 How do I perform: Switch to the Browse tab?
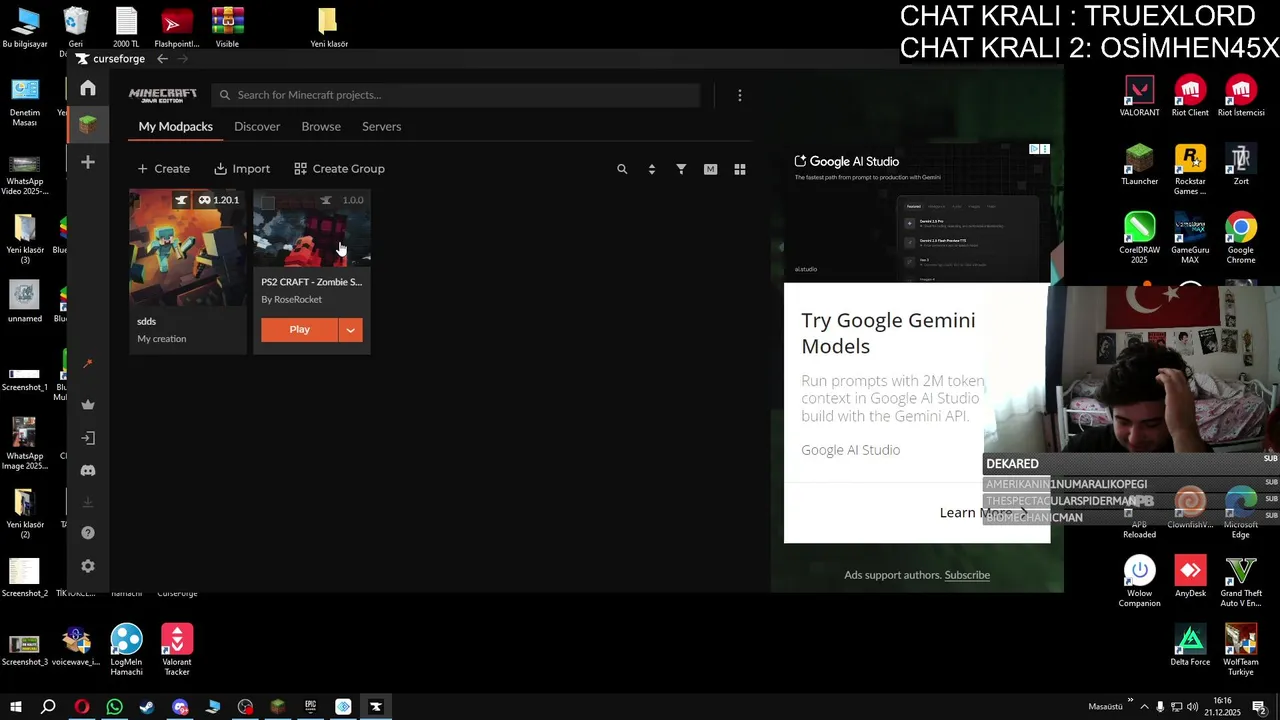click(x=321, y=126)
